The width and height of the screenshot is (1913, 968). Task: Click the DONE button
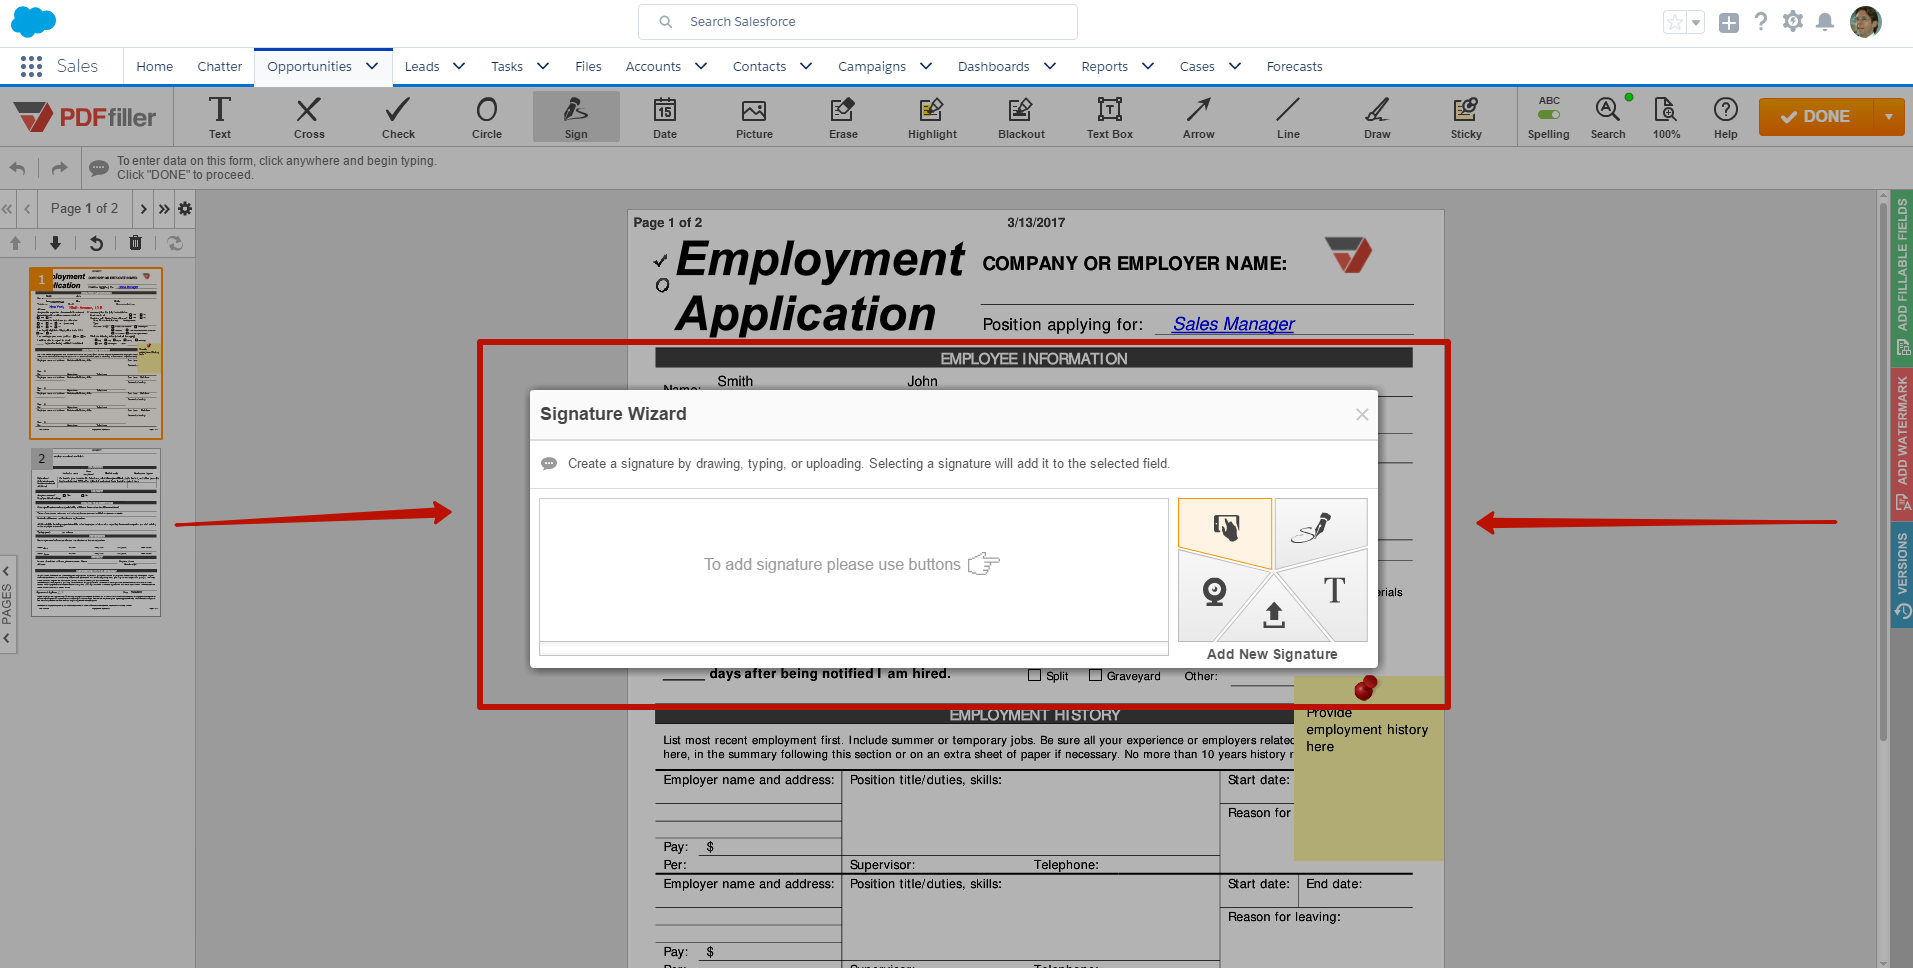[1816, 116]
